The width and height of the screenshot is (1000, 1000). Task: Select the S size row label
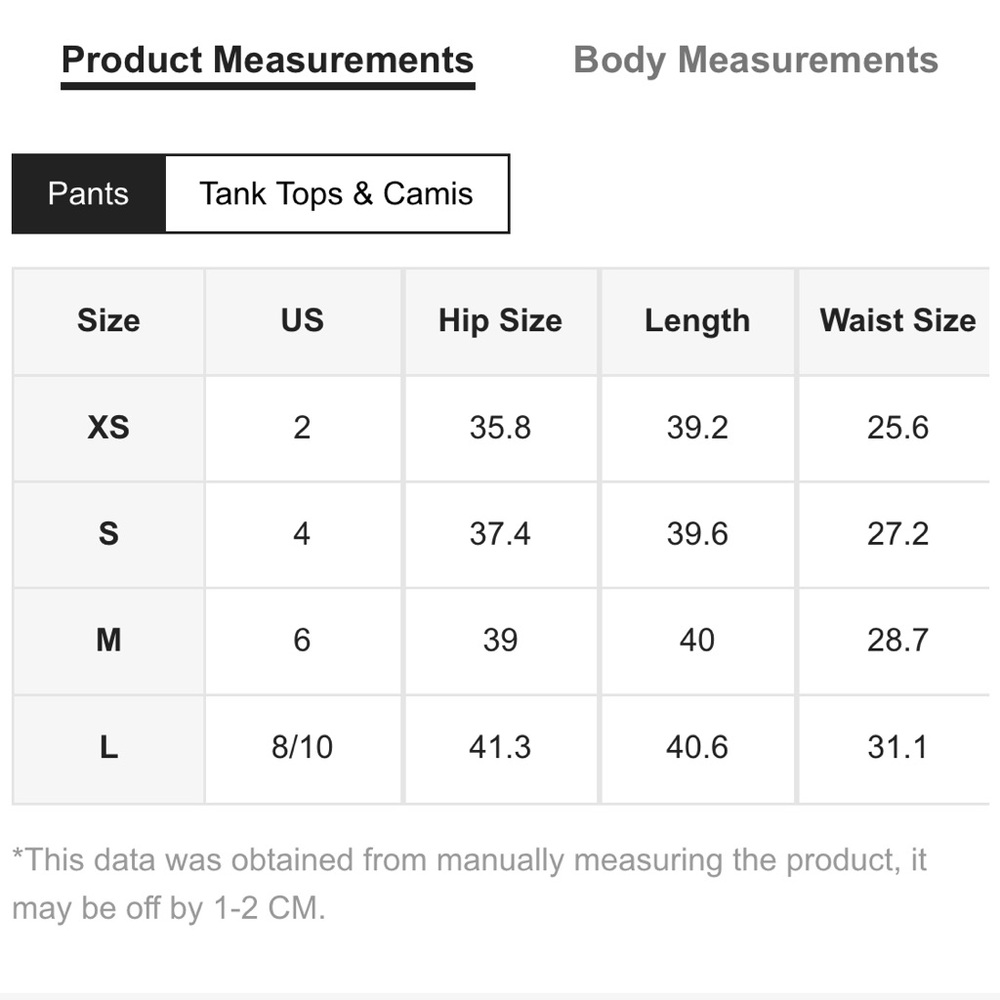[108, 534]
